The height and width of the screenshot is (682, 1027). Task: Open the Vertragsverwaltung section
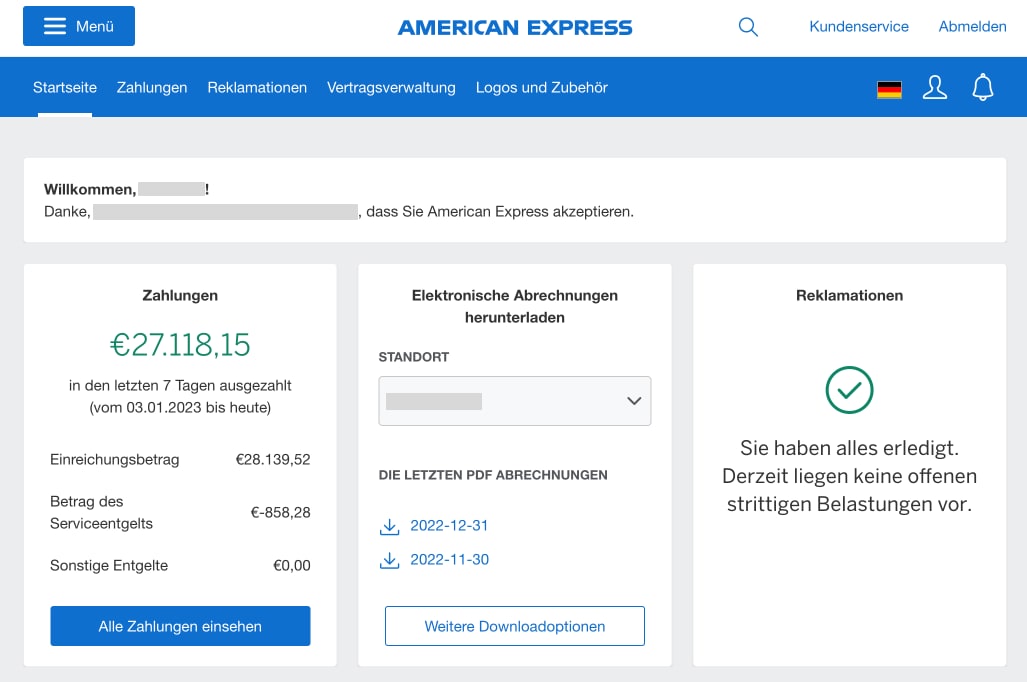pyautogui.click(x=390, y=87)
